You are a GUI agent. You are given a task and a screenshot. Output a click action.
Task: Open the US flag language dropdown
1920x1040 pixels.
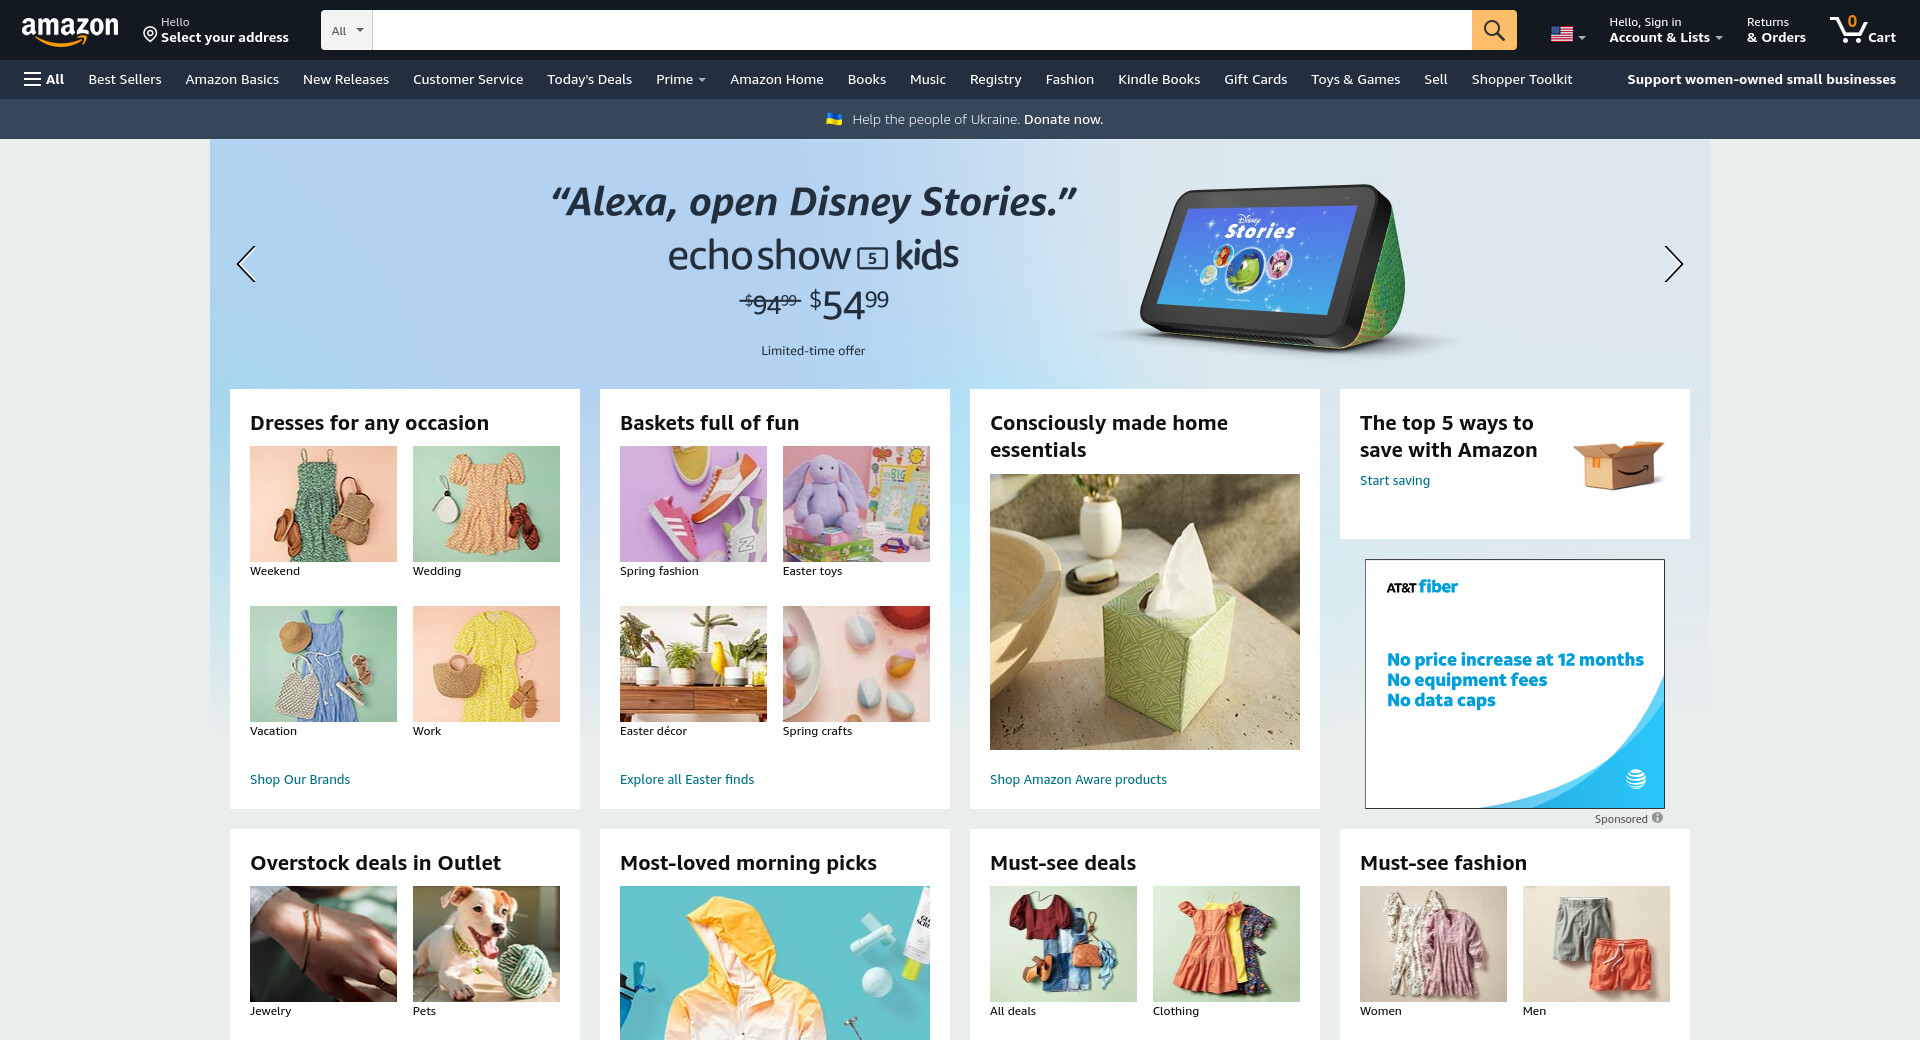(x=1568, y=34)
